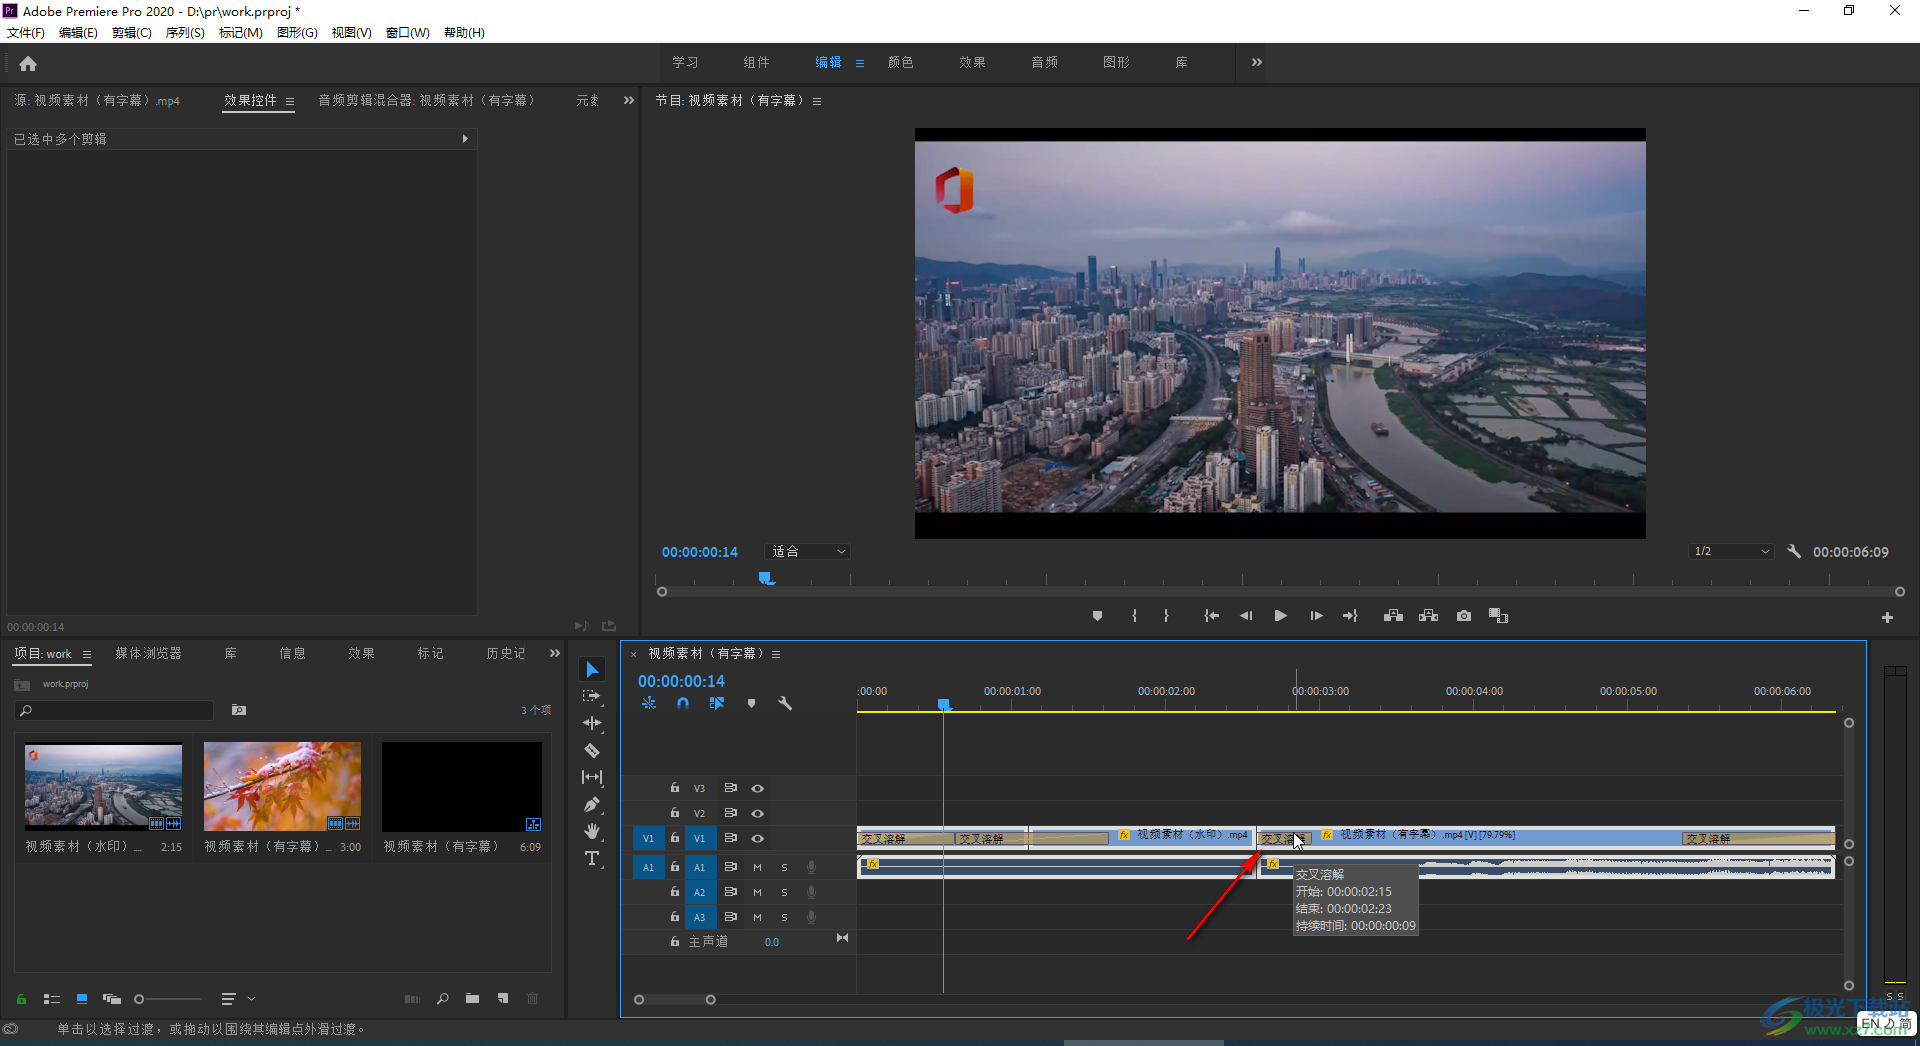This screenshot has width=1920, height=1046.
Task: Open sort icons dropdown in project panel
Action: (x=238, y=998)
